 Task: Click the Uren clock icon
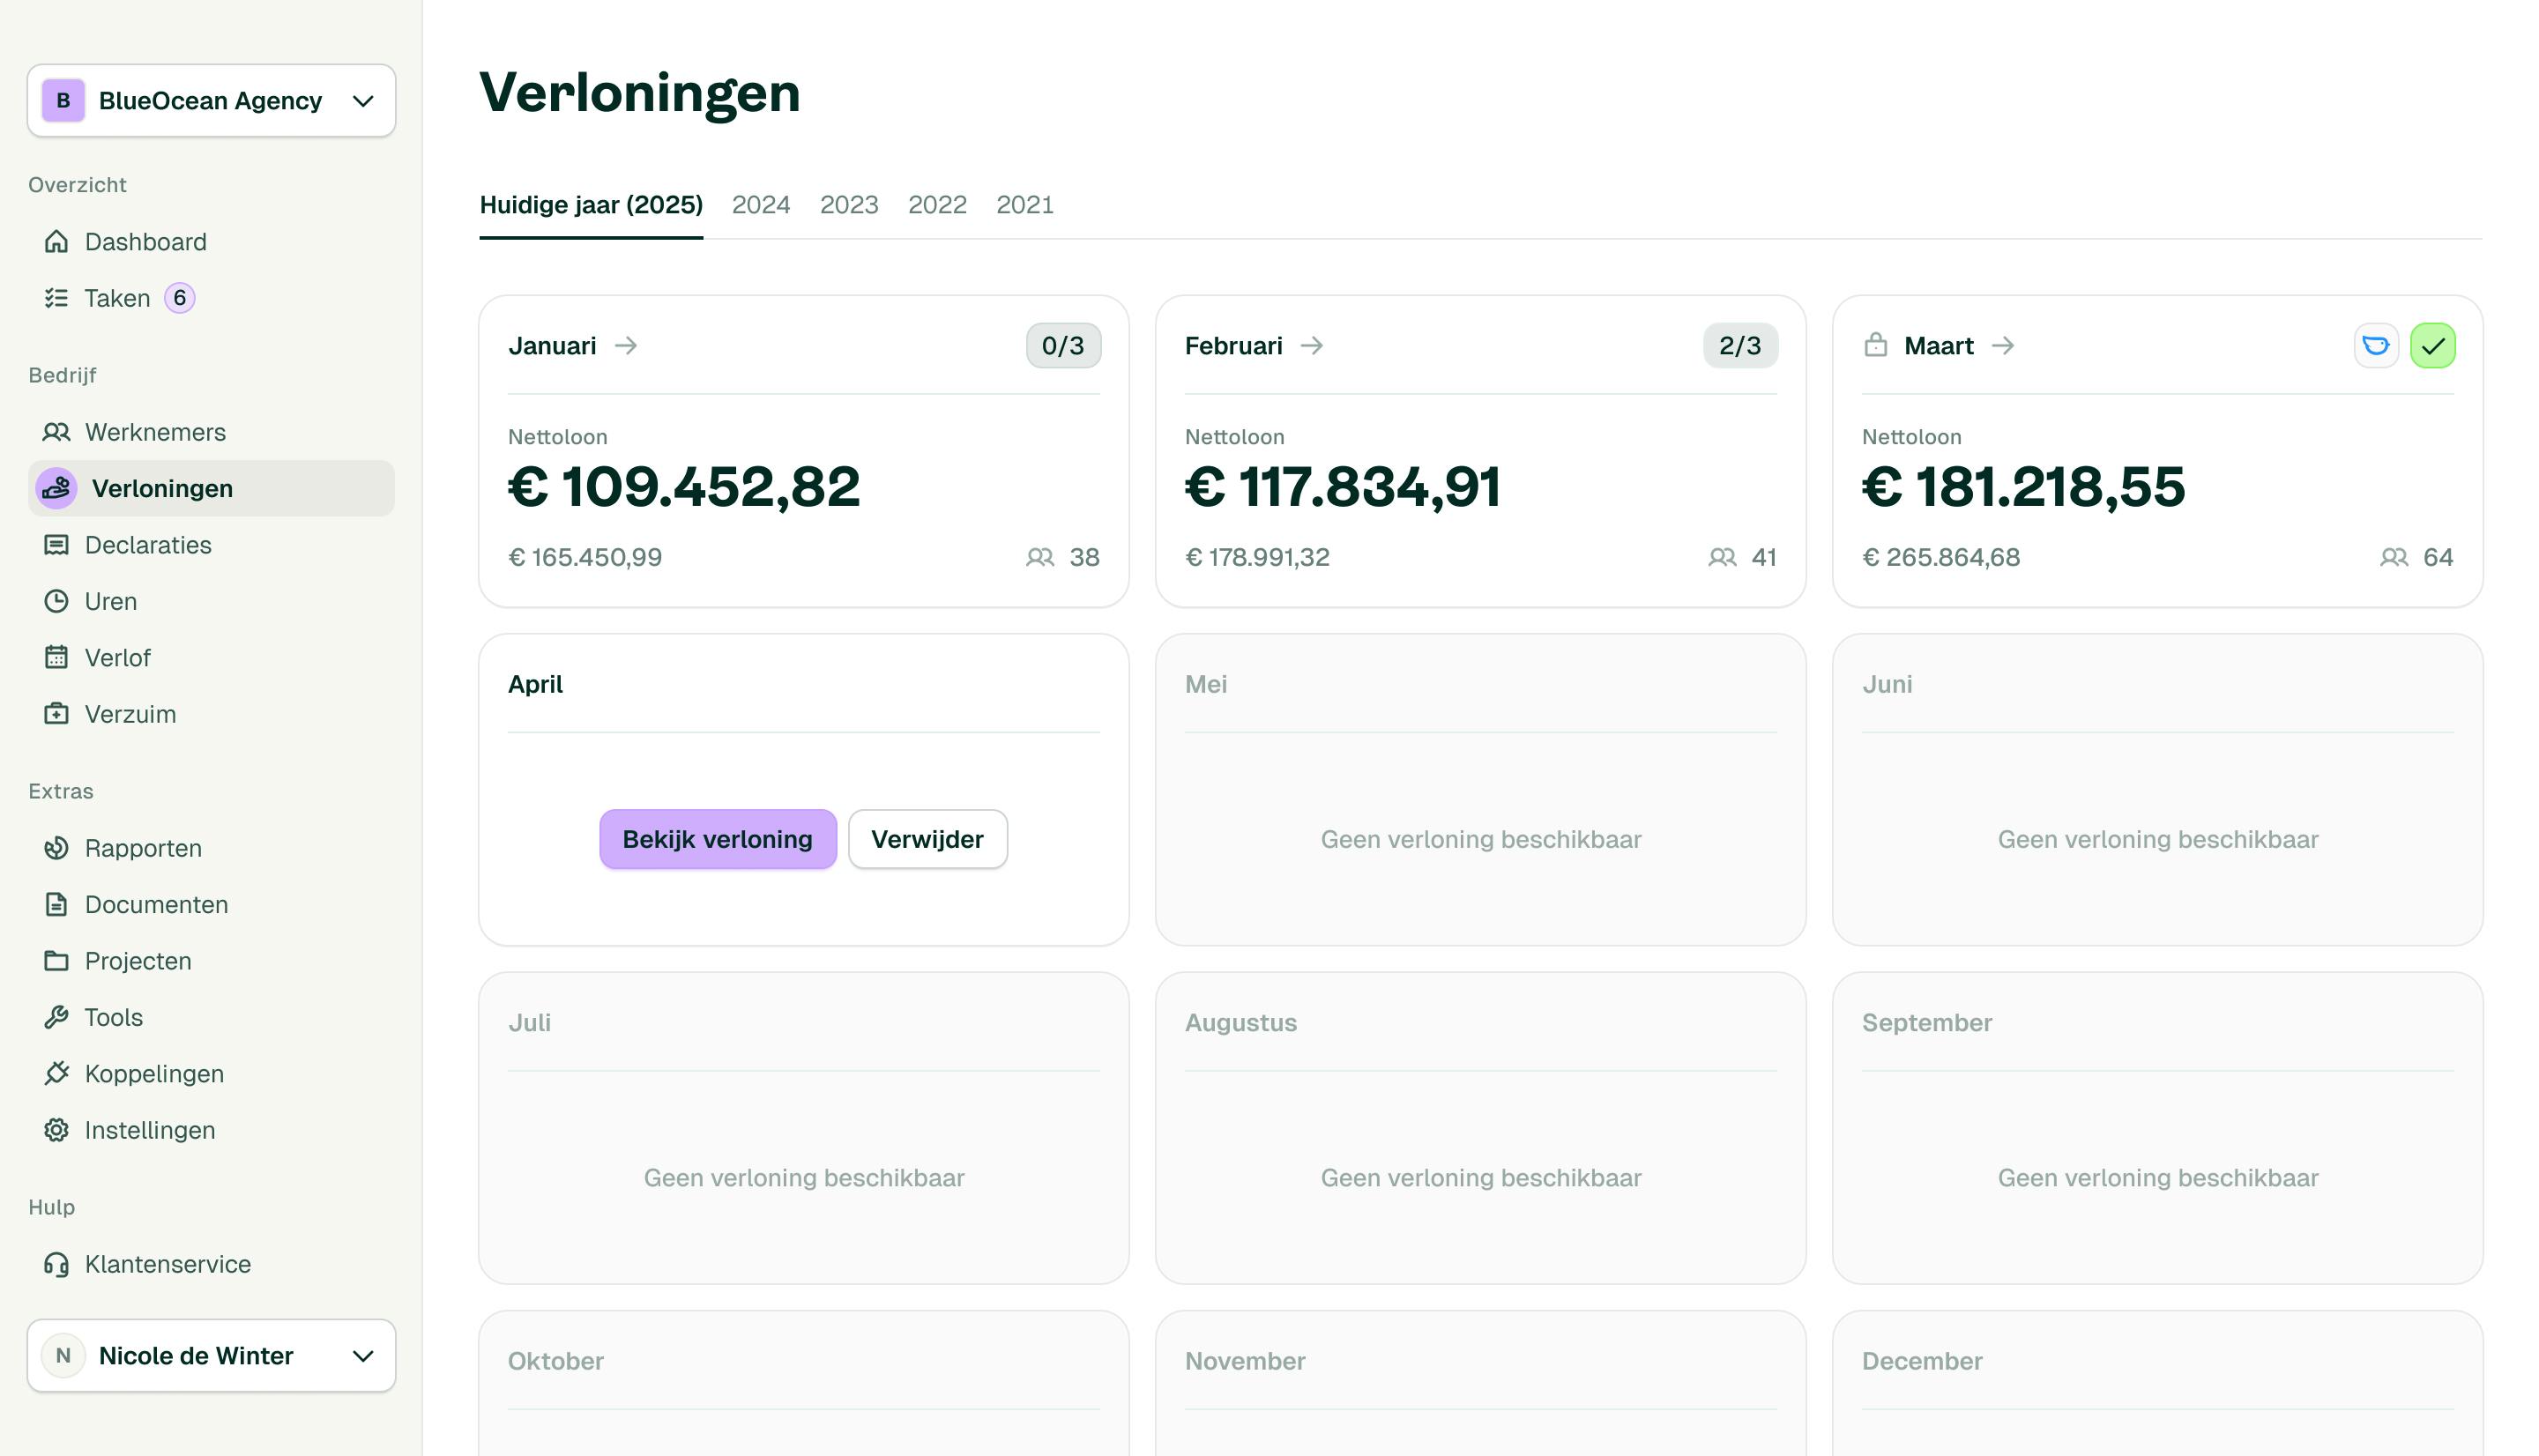tap(56, 601)
